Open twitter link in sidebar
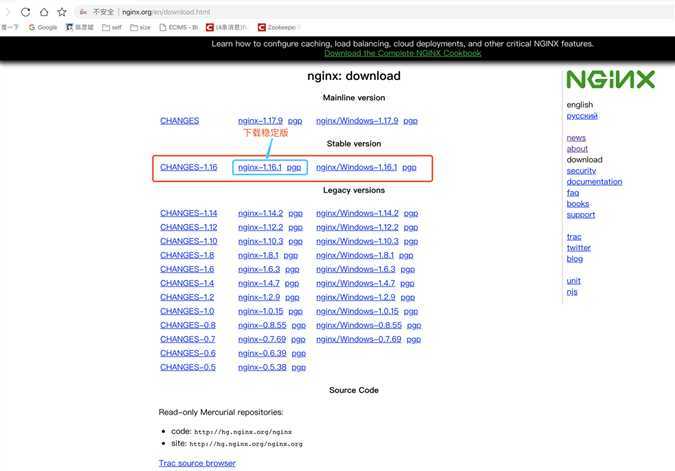 (579, 248)
